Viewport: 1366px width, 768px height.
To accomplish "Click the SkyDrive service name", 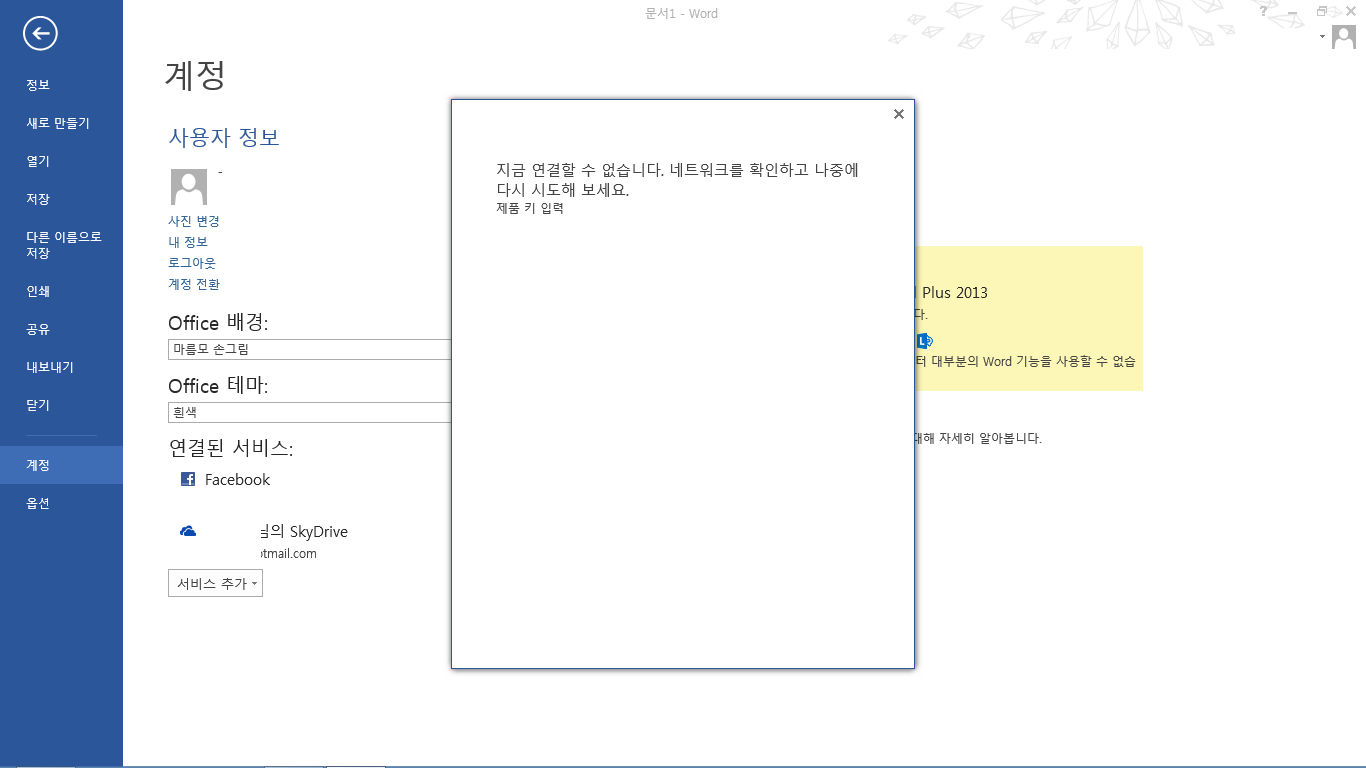I will click(303, 532).
